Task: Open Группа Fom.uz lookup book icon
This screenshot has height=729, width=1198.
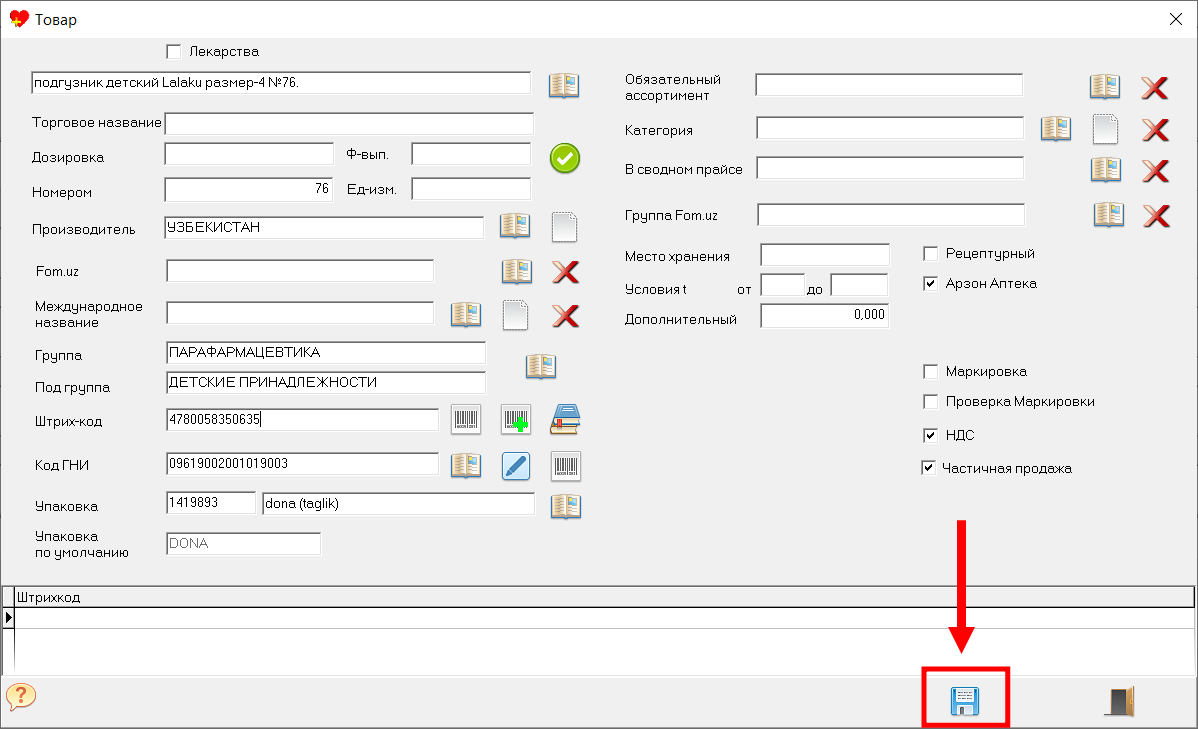Action: 1109,215
